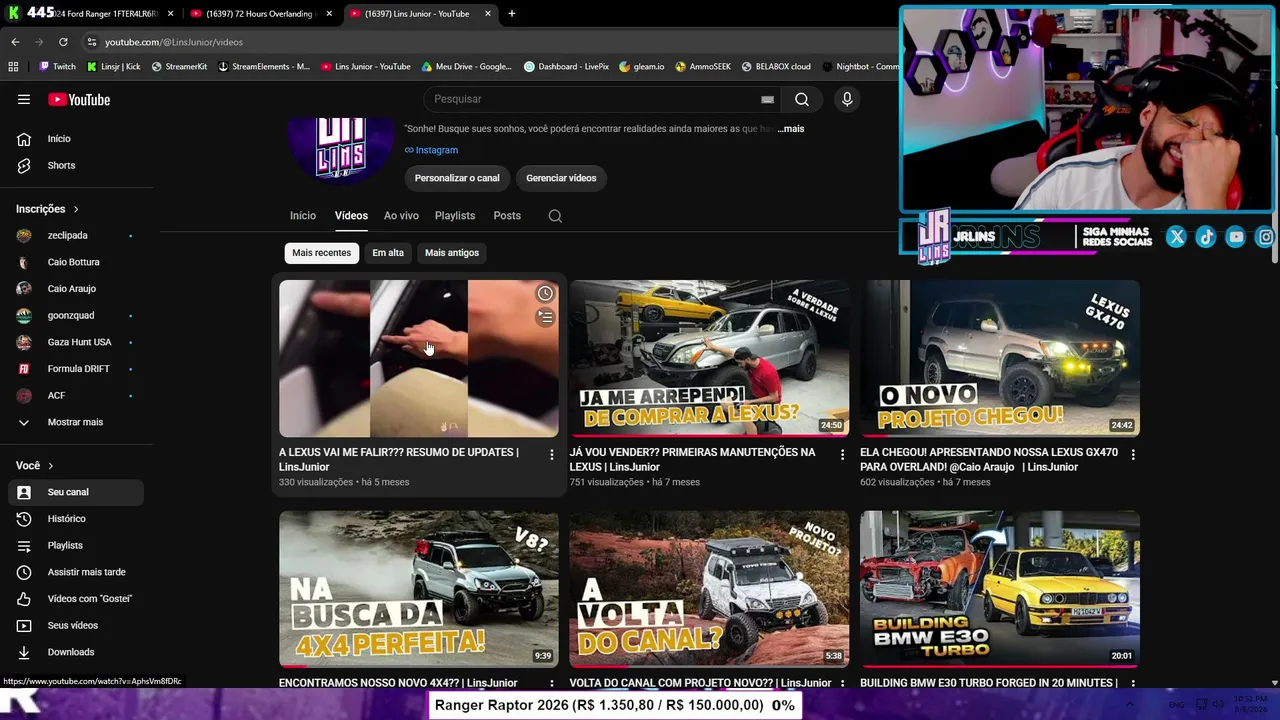
Task: Select the Mais recentes filter chip
Action: [x=321, y=253]
